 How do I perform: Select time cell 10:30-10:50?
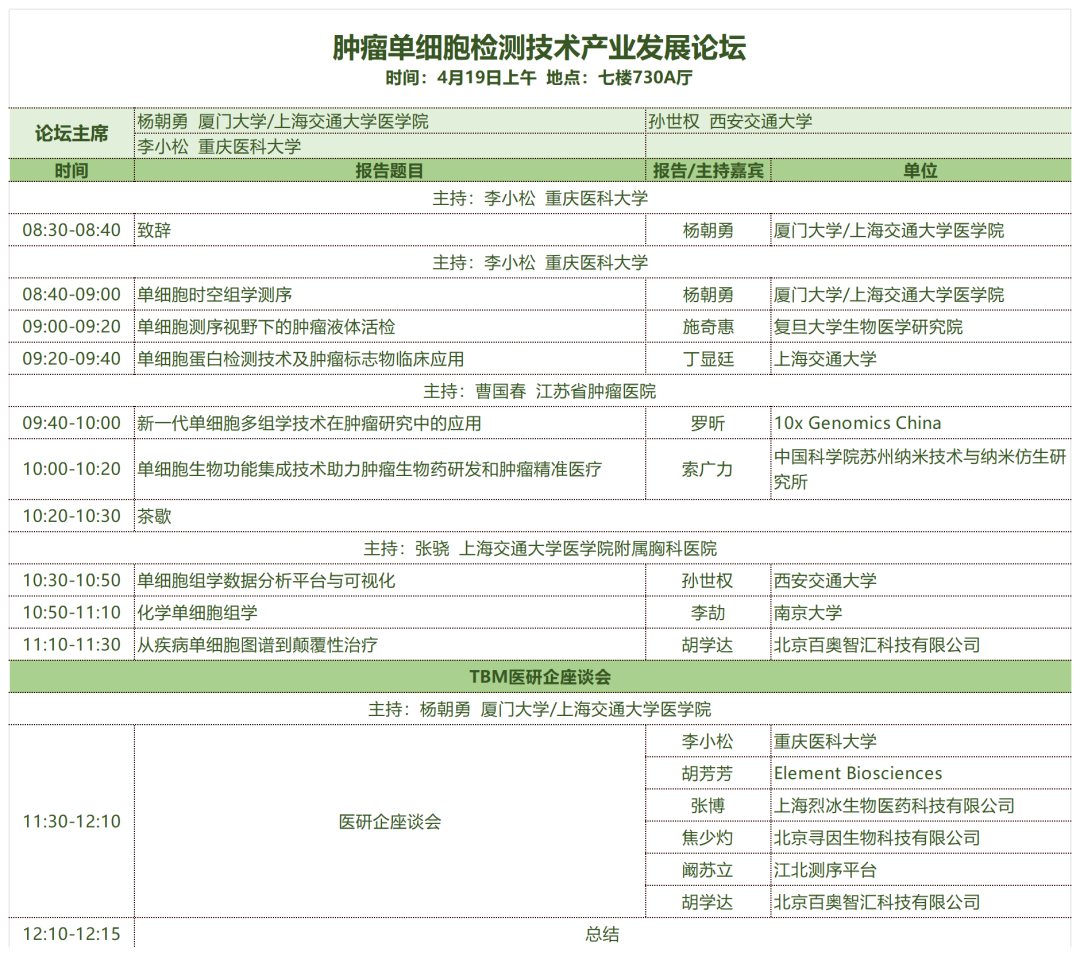click(x=72, y=581)
